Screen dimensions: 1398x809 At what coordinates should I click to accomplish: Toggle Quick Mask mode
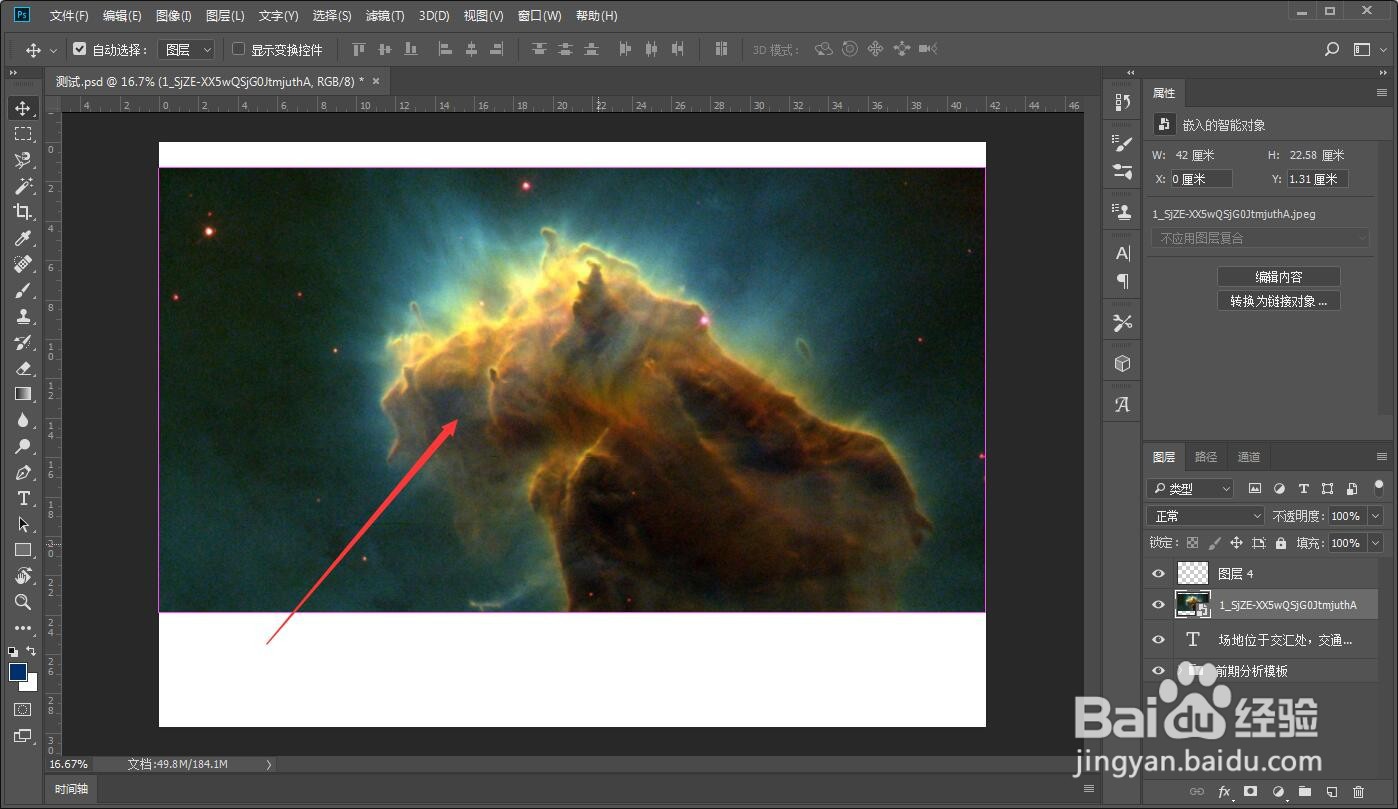tap(23, 709)
